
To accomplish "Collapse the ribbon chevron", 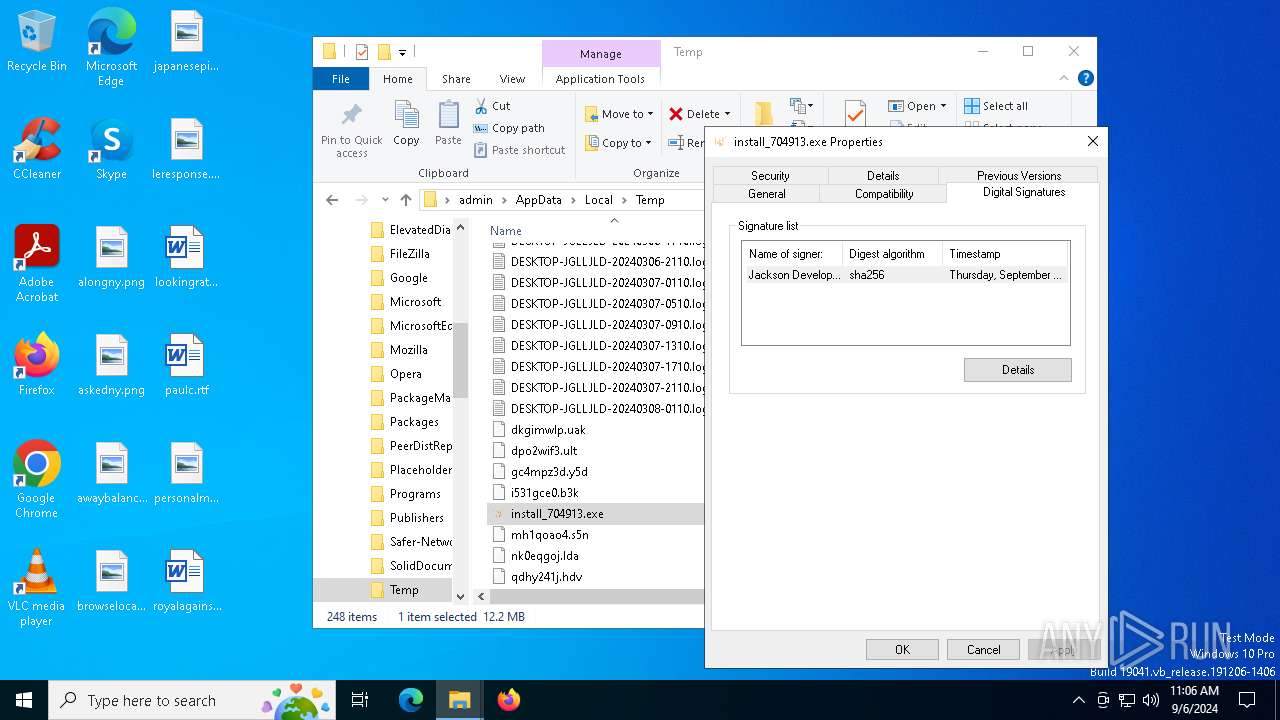I will [1064, 78].
